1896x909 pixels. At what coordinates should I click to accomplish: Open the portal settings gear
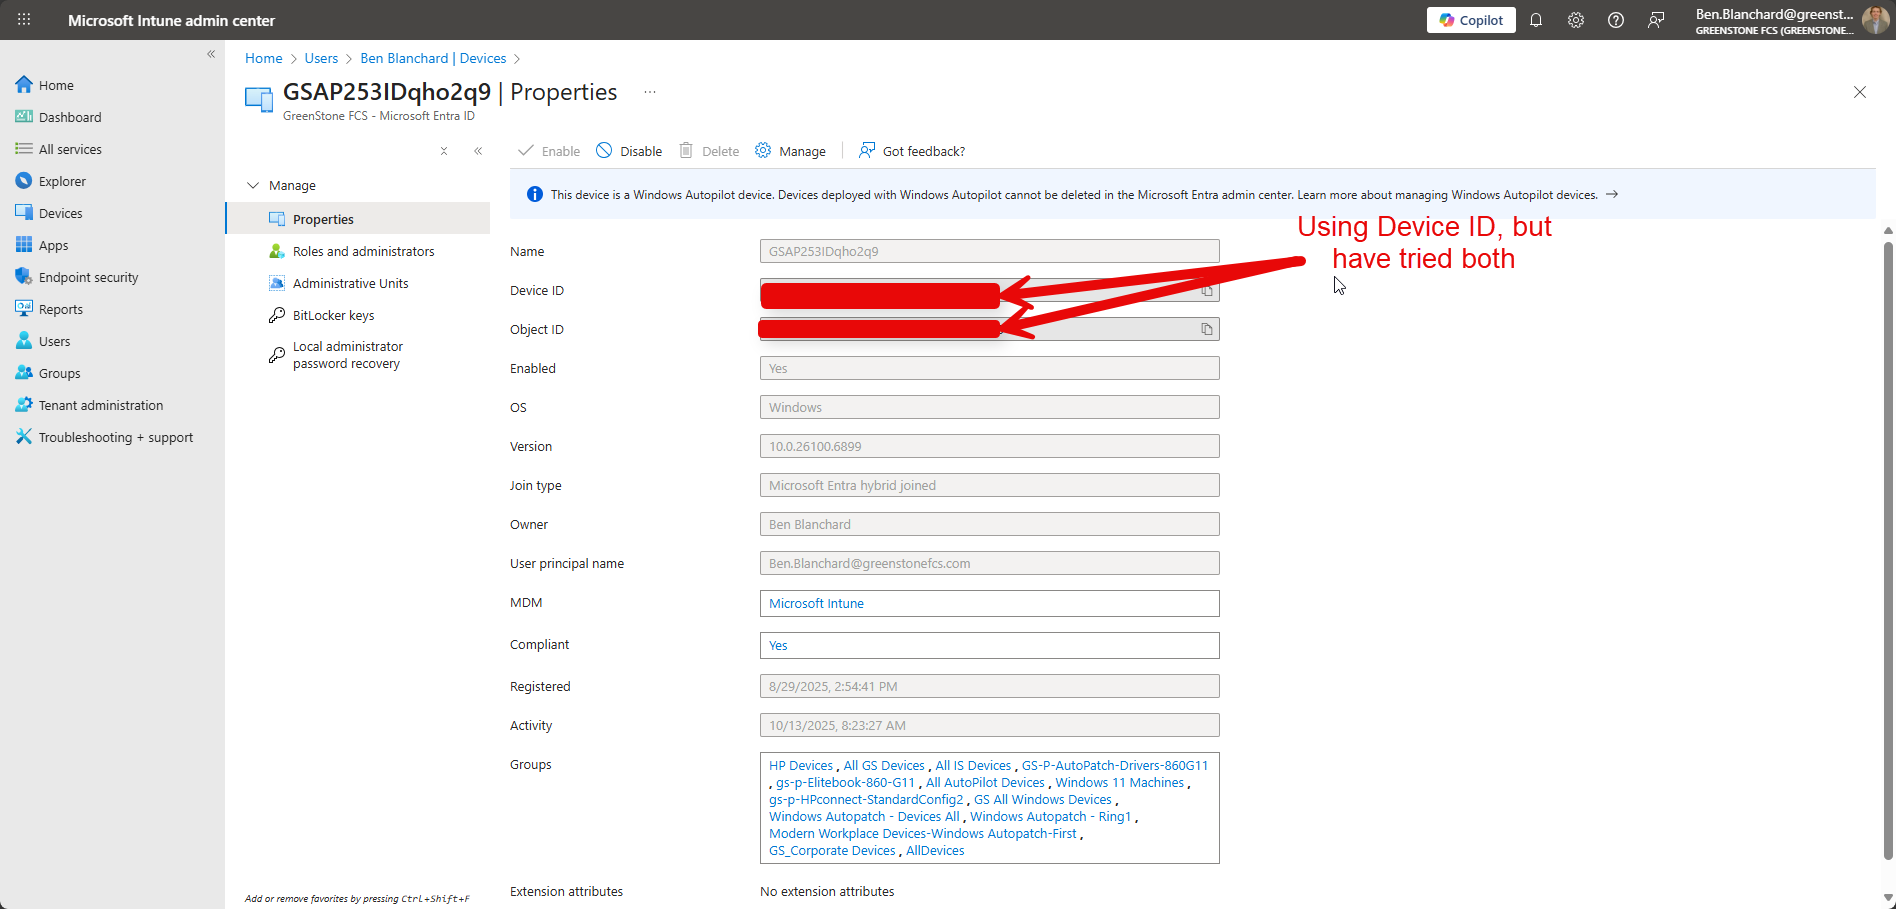[1575, 20]
